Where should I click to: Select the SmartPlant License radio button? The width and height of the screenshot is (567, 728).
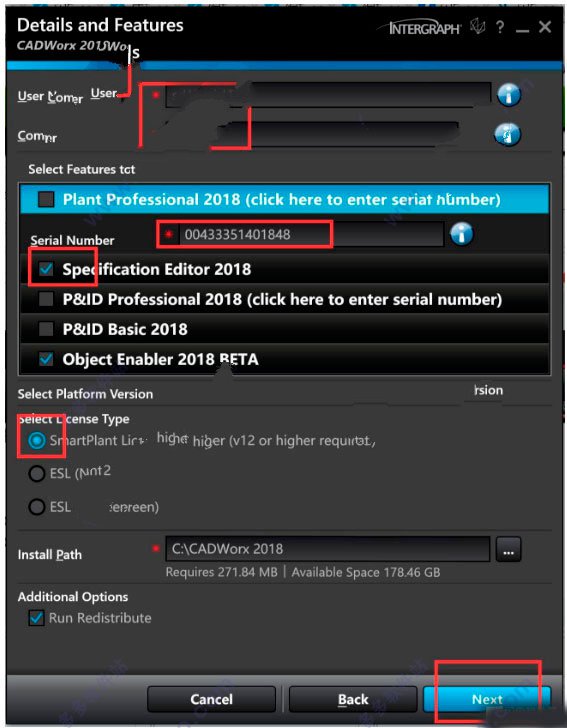click(37, 441)
